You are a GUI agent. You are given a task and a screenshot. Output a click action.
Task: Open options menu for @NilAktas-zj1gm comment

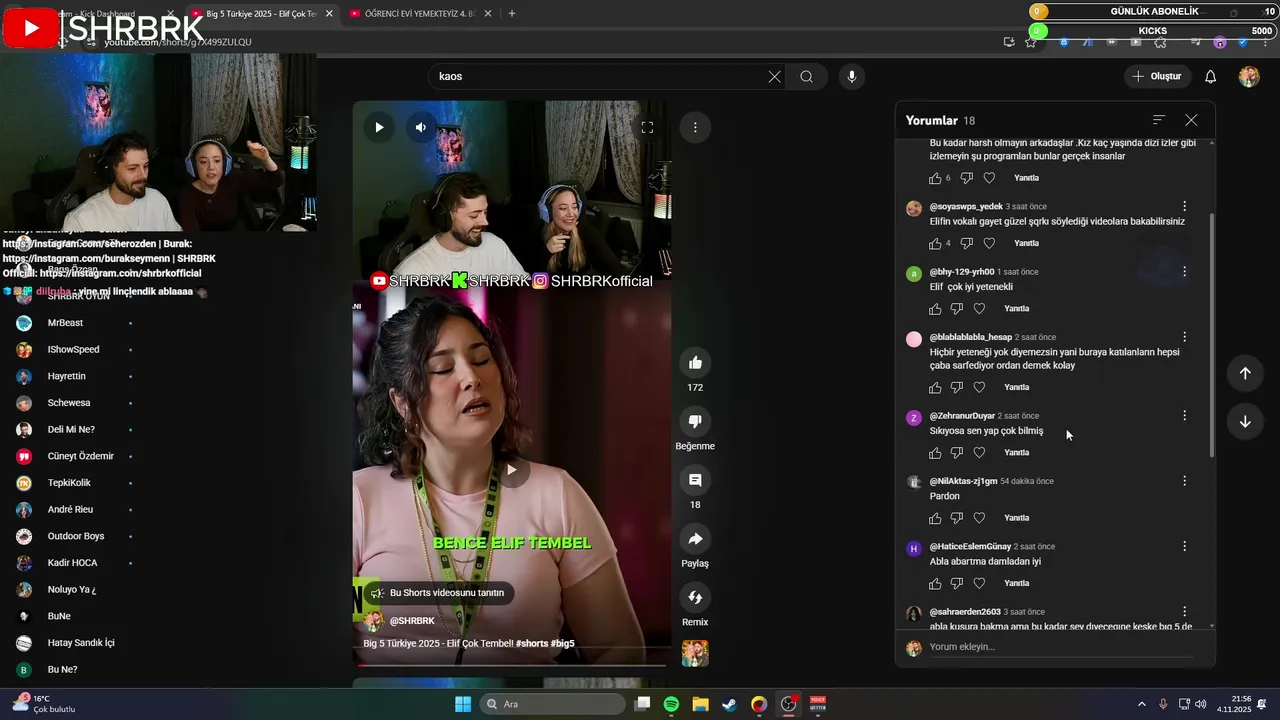[x=1185, y=481]
